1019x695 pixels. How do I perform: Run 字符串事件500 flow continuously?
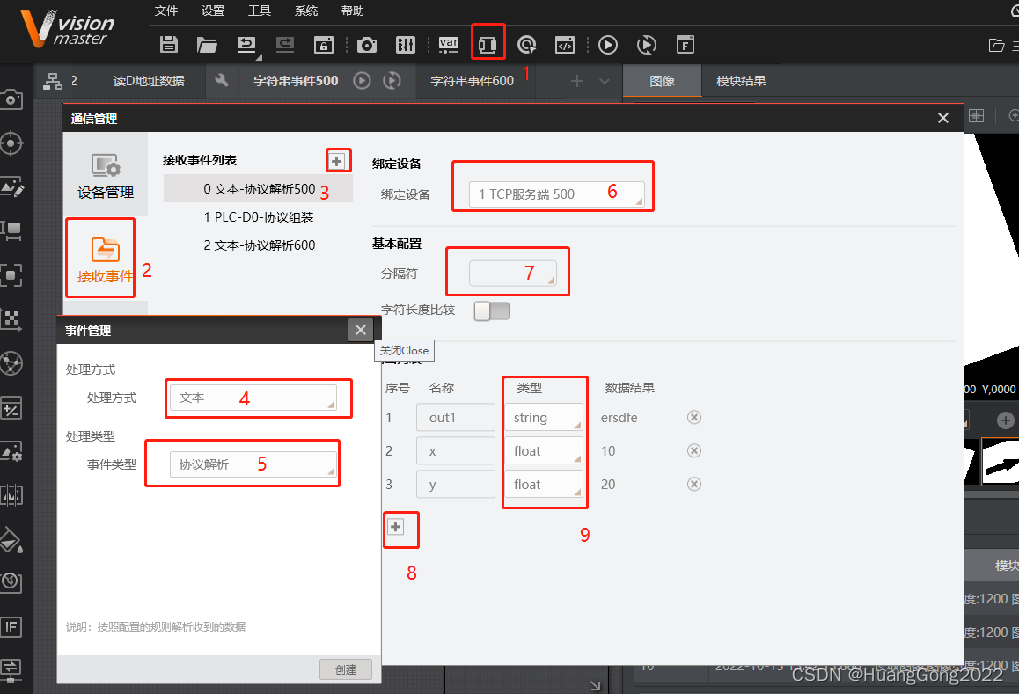point(392,81)
